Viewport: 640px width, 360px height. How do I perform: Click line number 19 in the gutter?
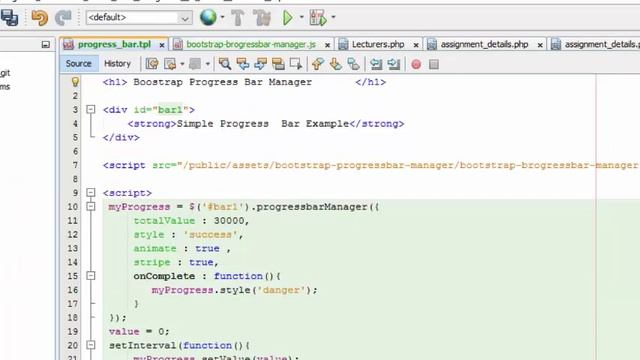click(72, 332)
